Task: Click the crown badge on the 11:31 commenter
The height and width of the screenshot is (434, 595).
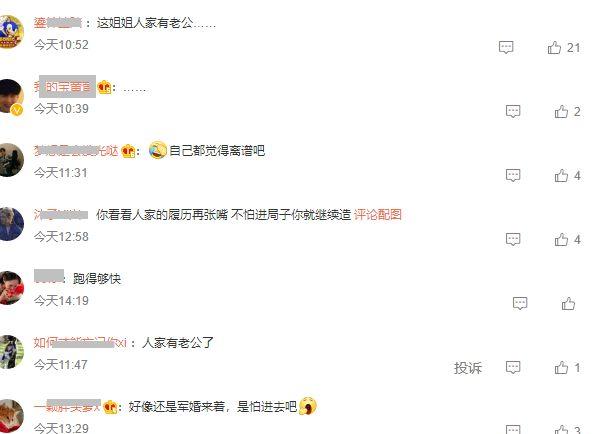Action: click(128, 151)
